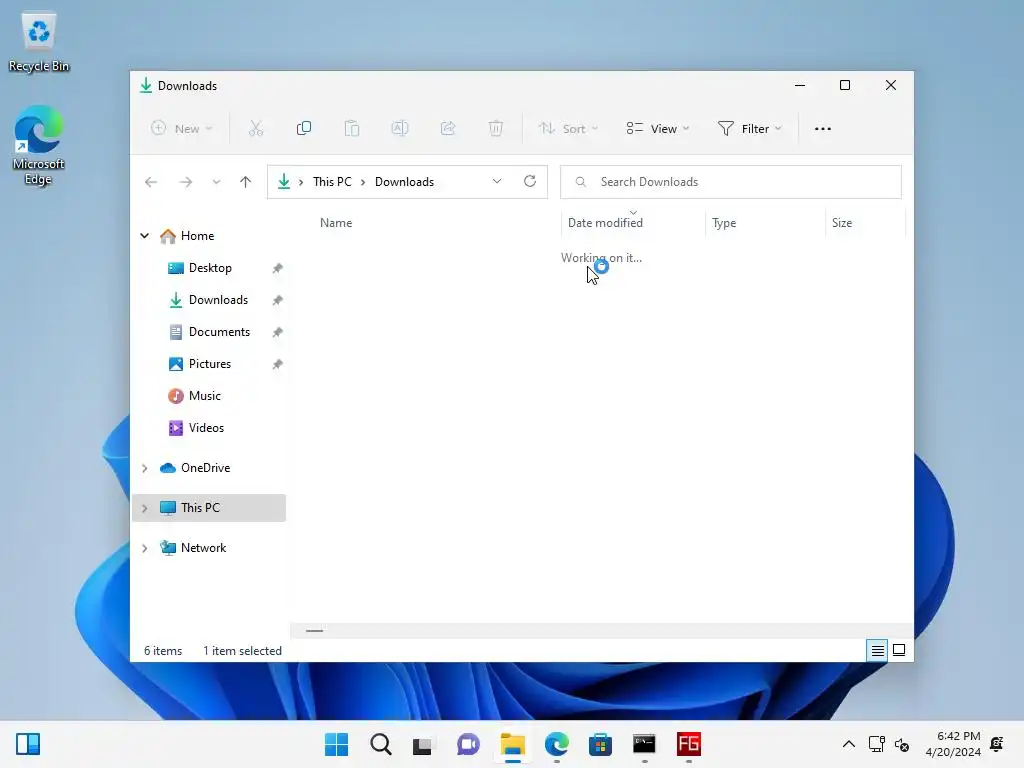Viewport: 1024px width, 768px height.
Task: Select Pictures in navigation pane
Action: tap(209, 364)
